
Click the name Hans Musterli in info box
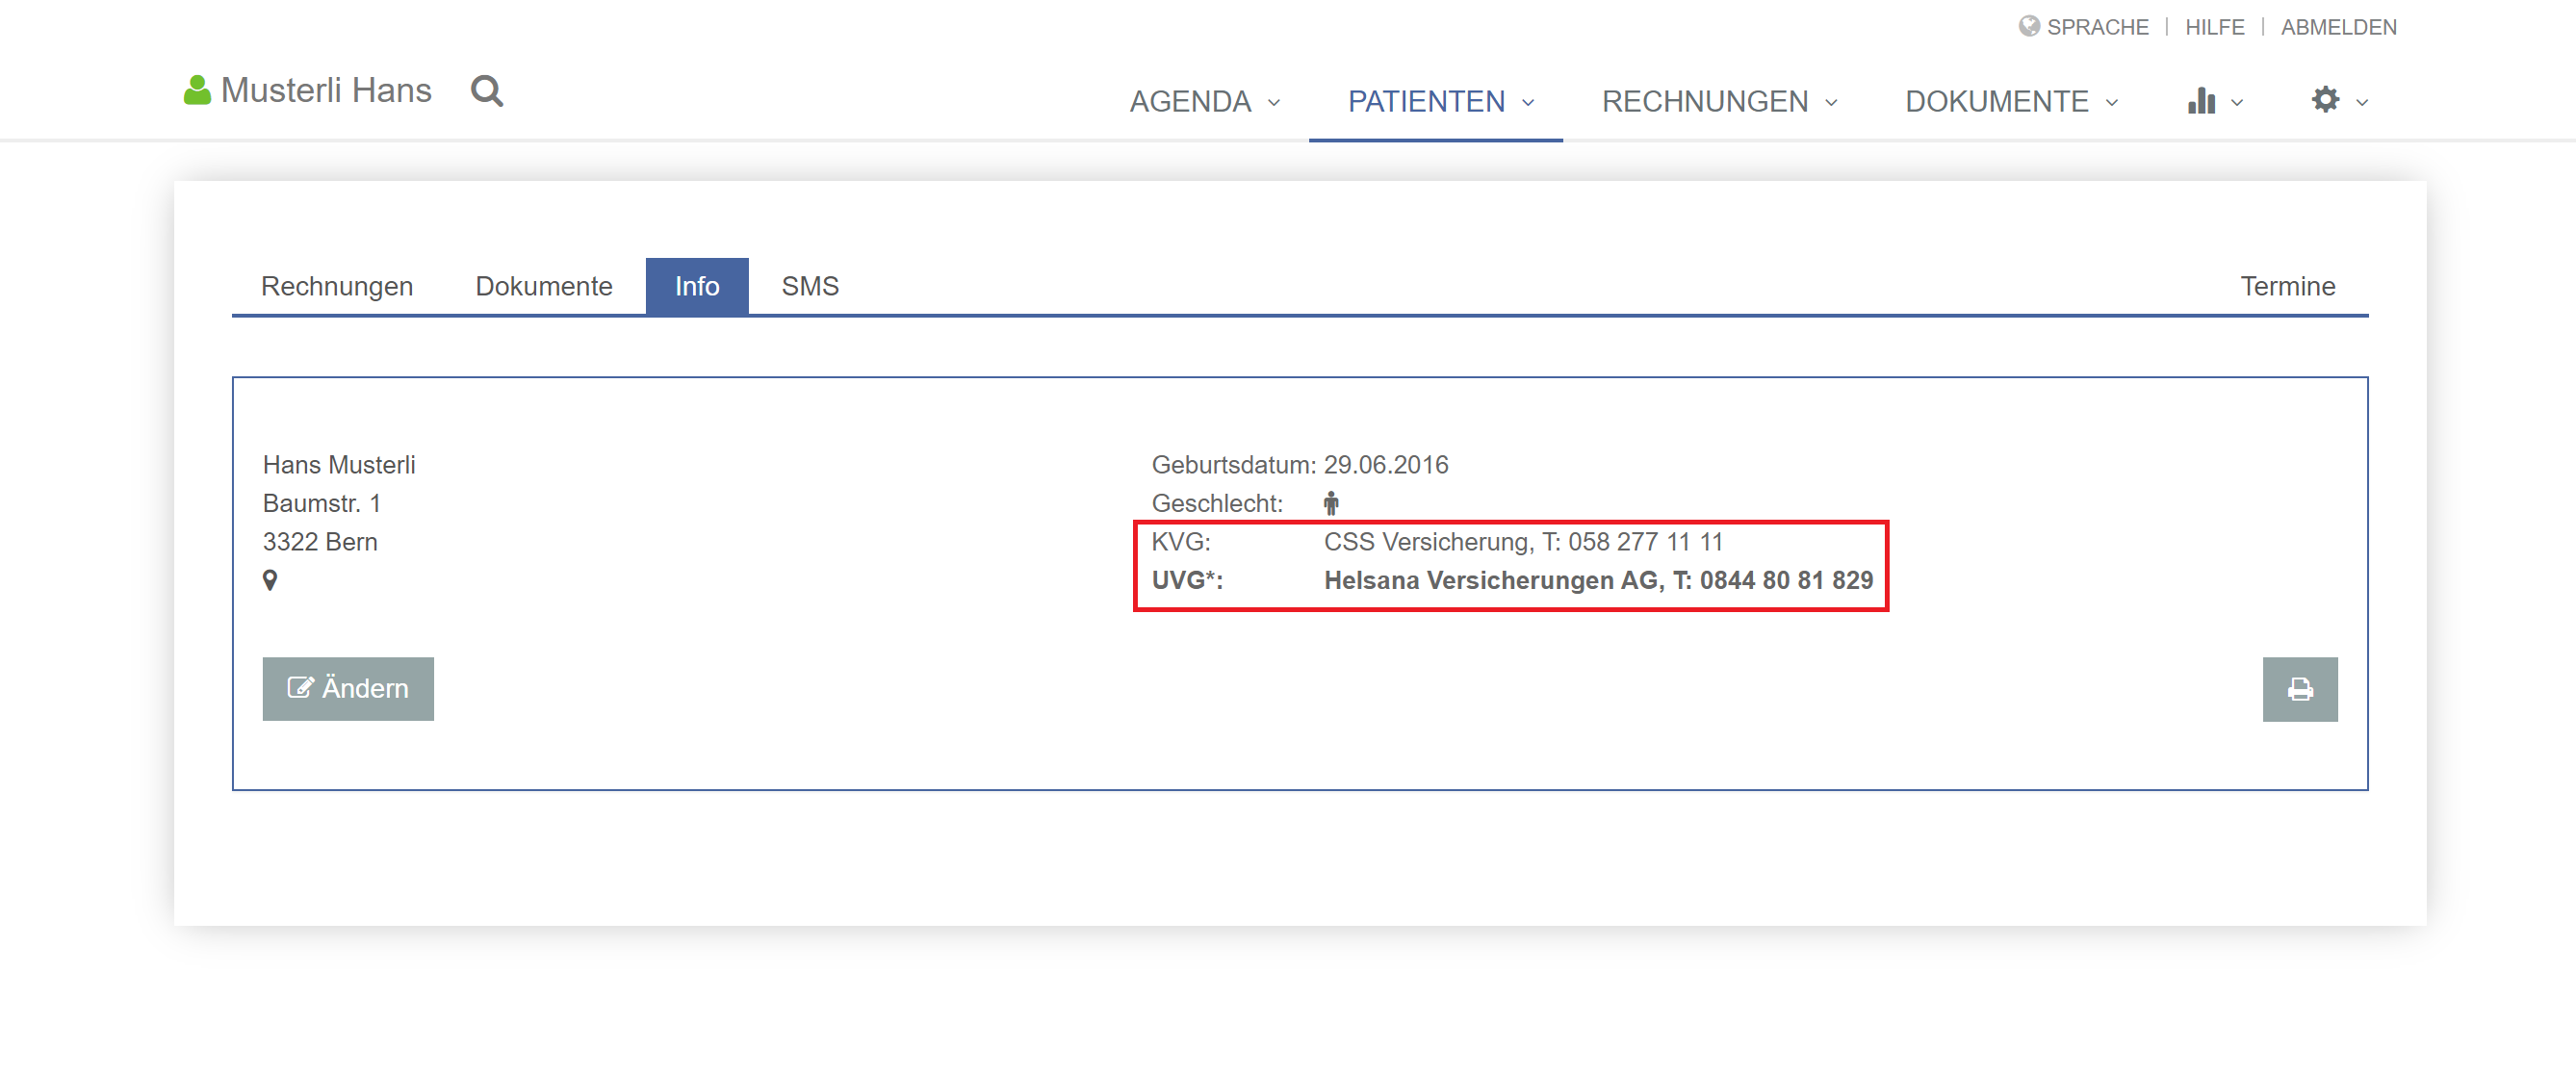339,465
